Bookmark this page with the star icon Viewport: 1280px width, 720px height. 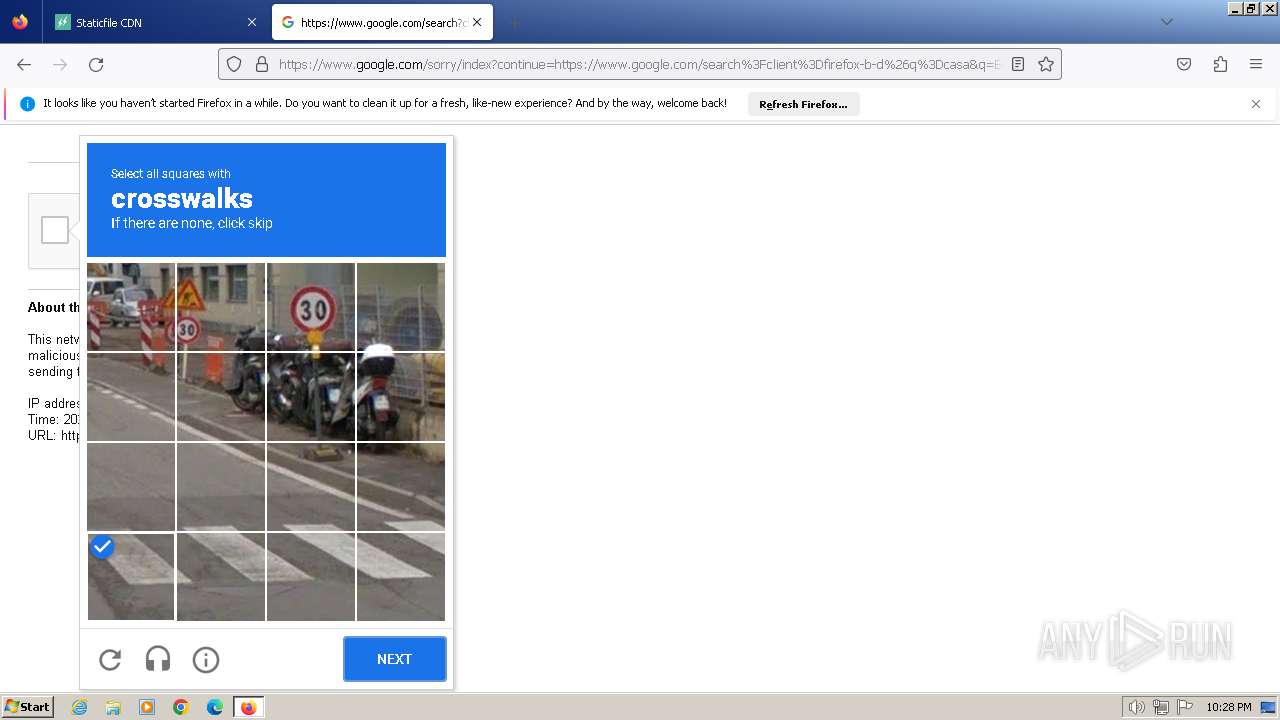pyautogui.click(x=1046, y=64)
